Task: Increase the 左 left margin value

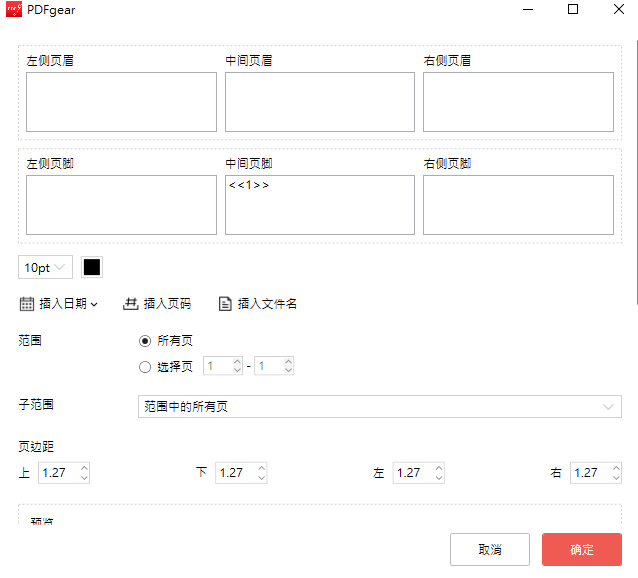Action: tap(439, 468)
